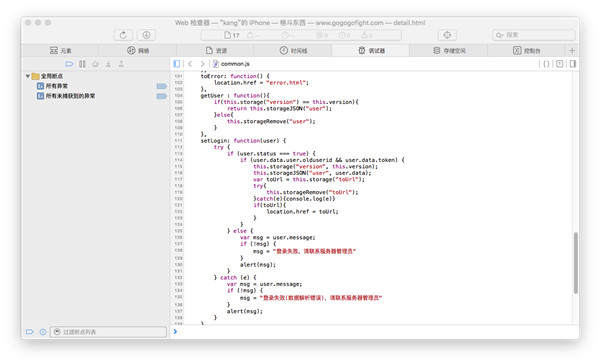Image resolution: width=600 pixels, height=364 pixels.
Task: Open the 控制台 (Console) tab
Action: pyautogui.click(x=527, y=51)
